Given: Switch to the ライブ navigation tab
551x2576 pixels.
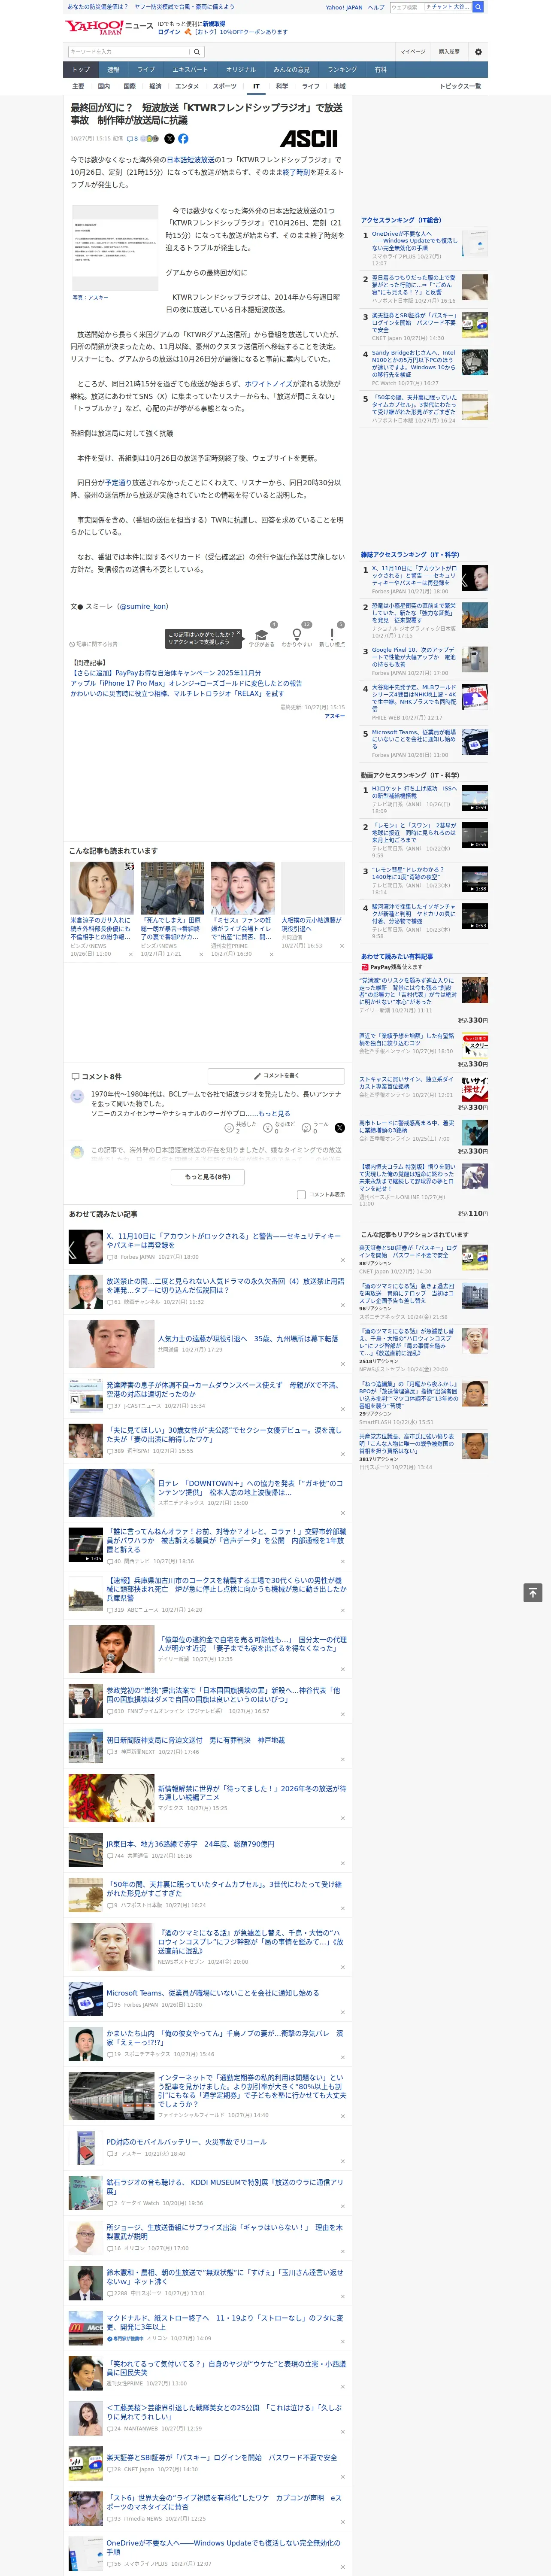Looking at the screenshot, I should tap(146, 70).
